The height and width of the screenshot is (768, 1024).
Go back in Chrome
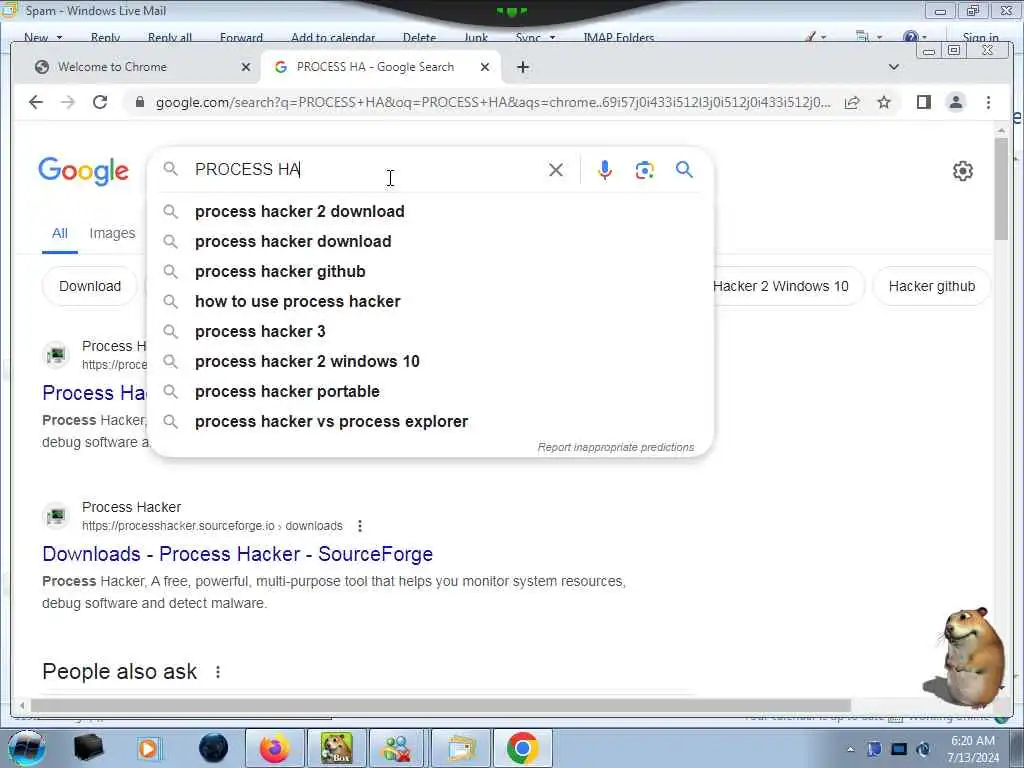pyautogui.click(x=36, y=103)
